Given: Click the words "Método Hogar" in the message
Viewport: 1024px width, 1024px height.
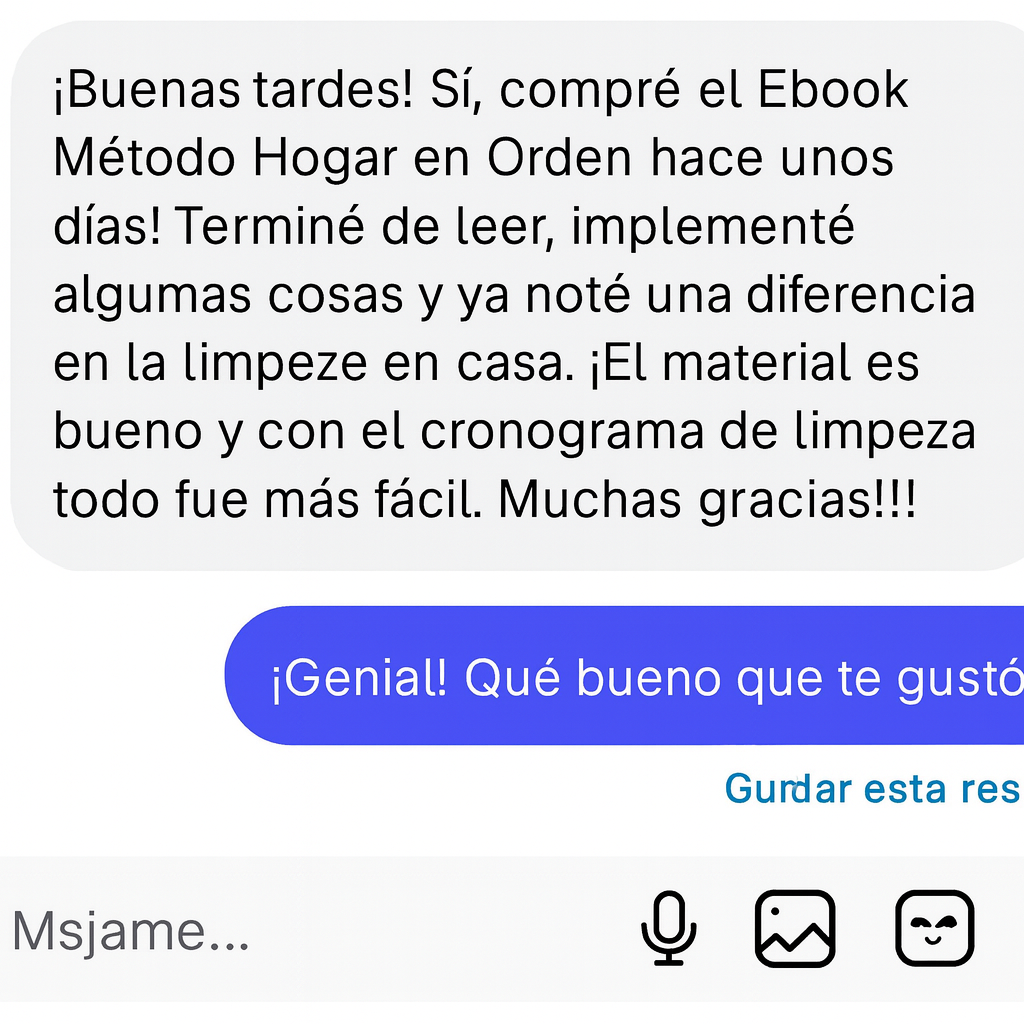Looking at the screenshot, I should pyautogui.click(x=225, y=158).
